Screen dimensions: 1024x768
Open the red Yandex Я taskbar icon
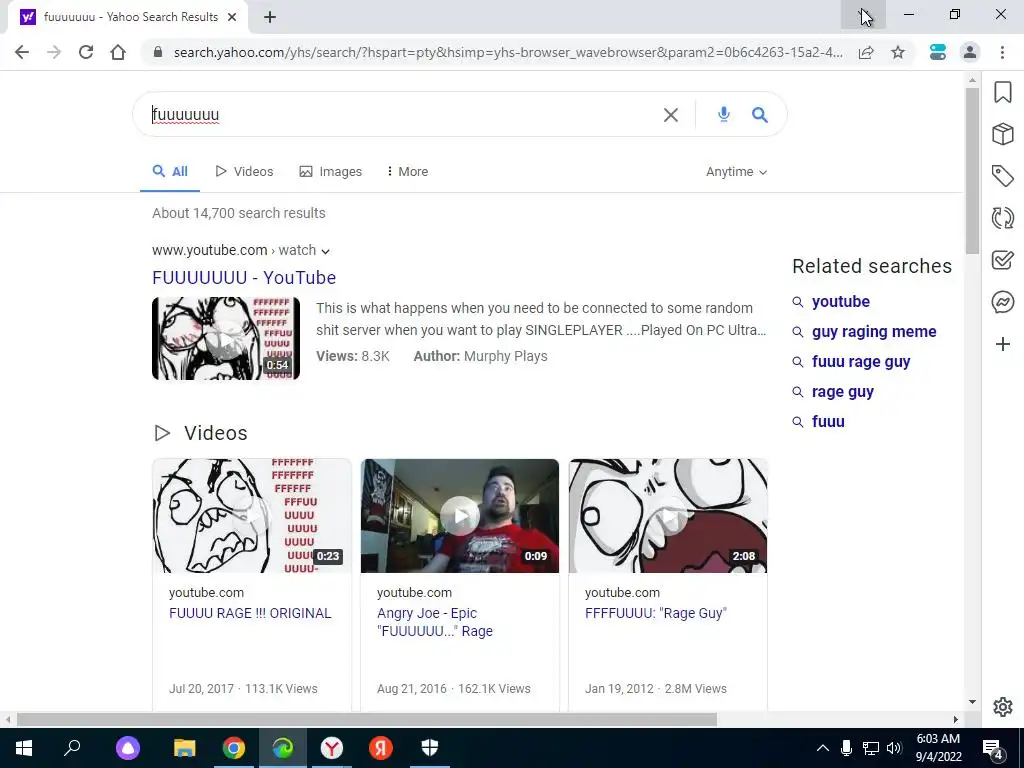click(x=381, y=748)
